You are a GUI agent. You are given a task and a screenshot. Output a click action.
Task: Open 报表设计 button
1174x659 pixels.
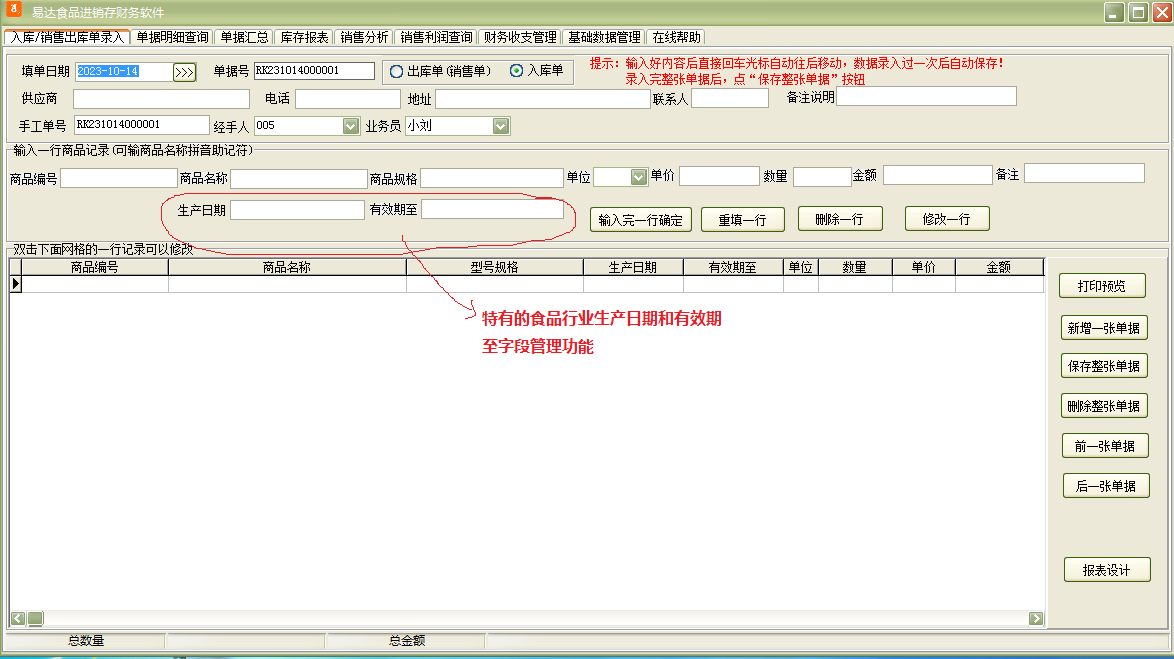tap(1107, 570)
